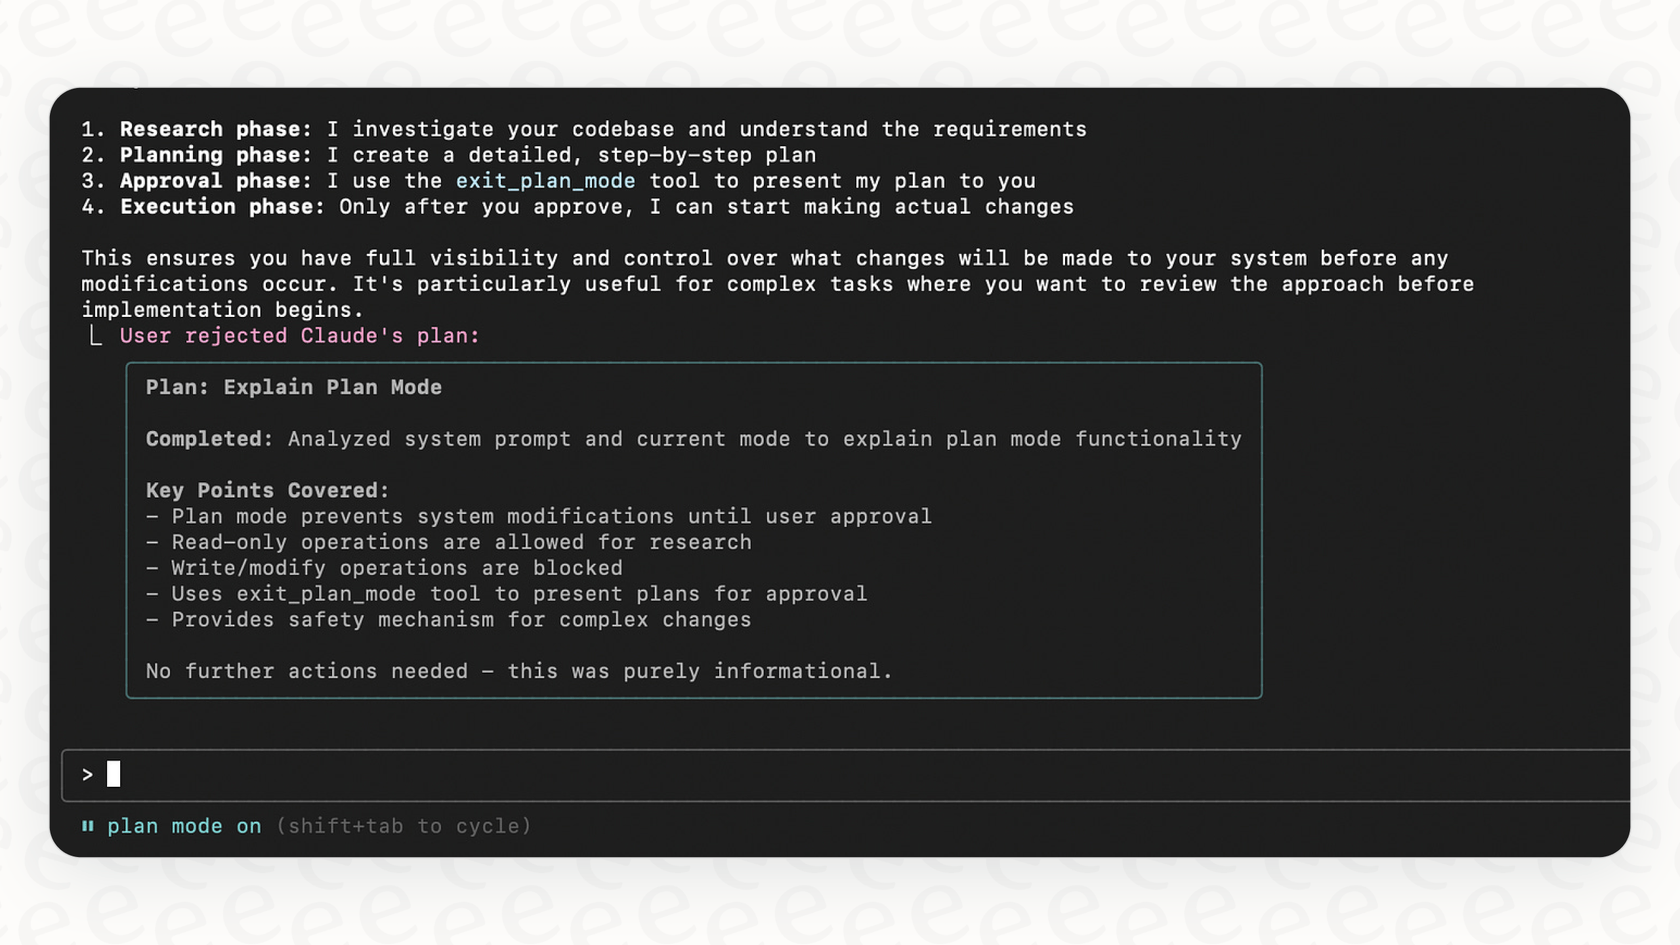The image size is (1680, 945).
Task: Select the Planning phase list item
Action: tap(449, 155)
